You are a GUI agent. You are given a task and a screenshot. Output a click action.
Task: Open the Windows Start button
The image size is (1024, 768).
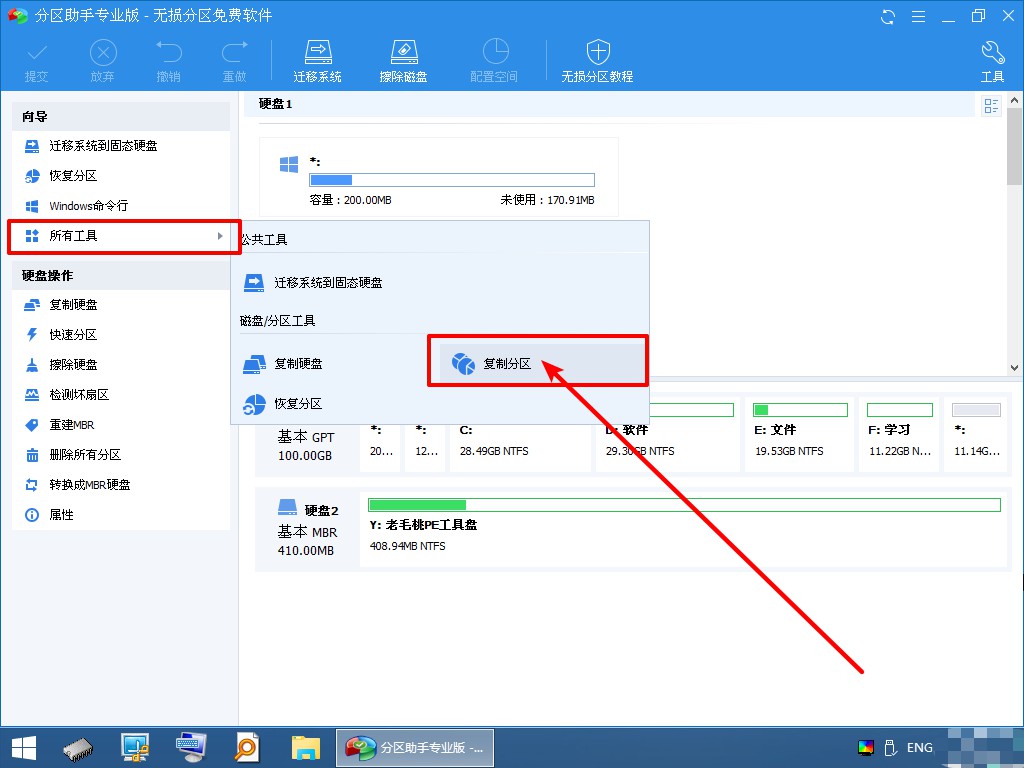(24, 748)
